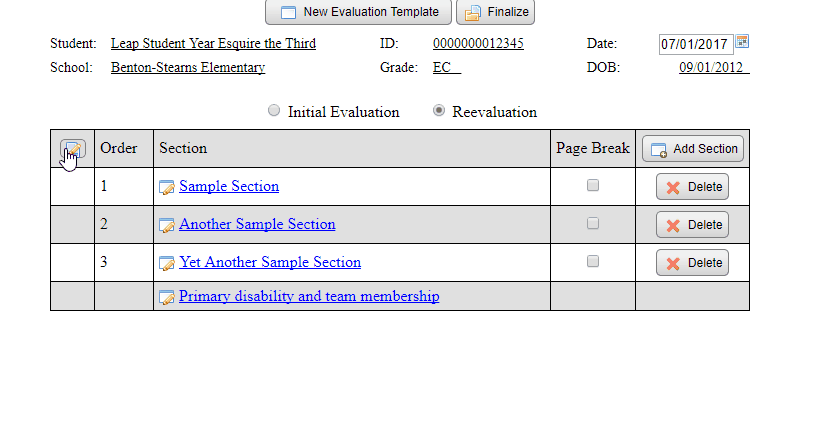Click the Add Section button
This screenshot has width=828, height=428.
click(693, 149)
